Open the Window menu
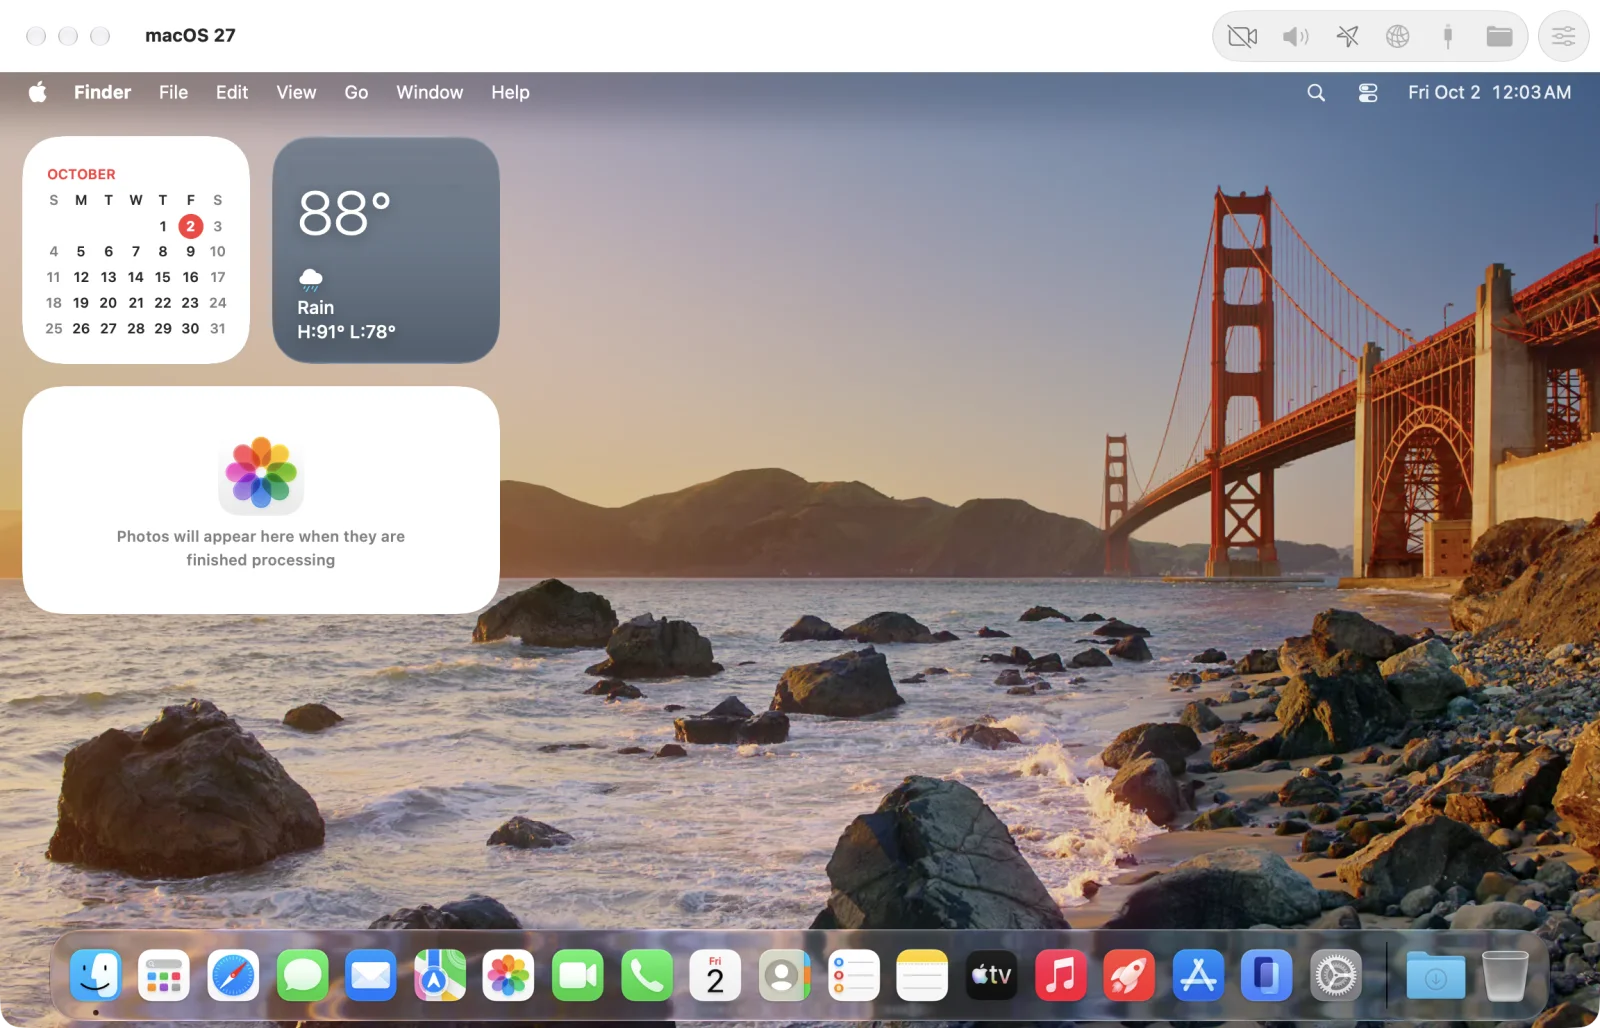The width and height of the screenshot is (1600, 1028). (430, 92)
